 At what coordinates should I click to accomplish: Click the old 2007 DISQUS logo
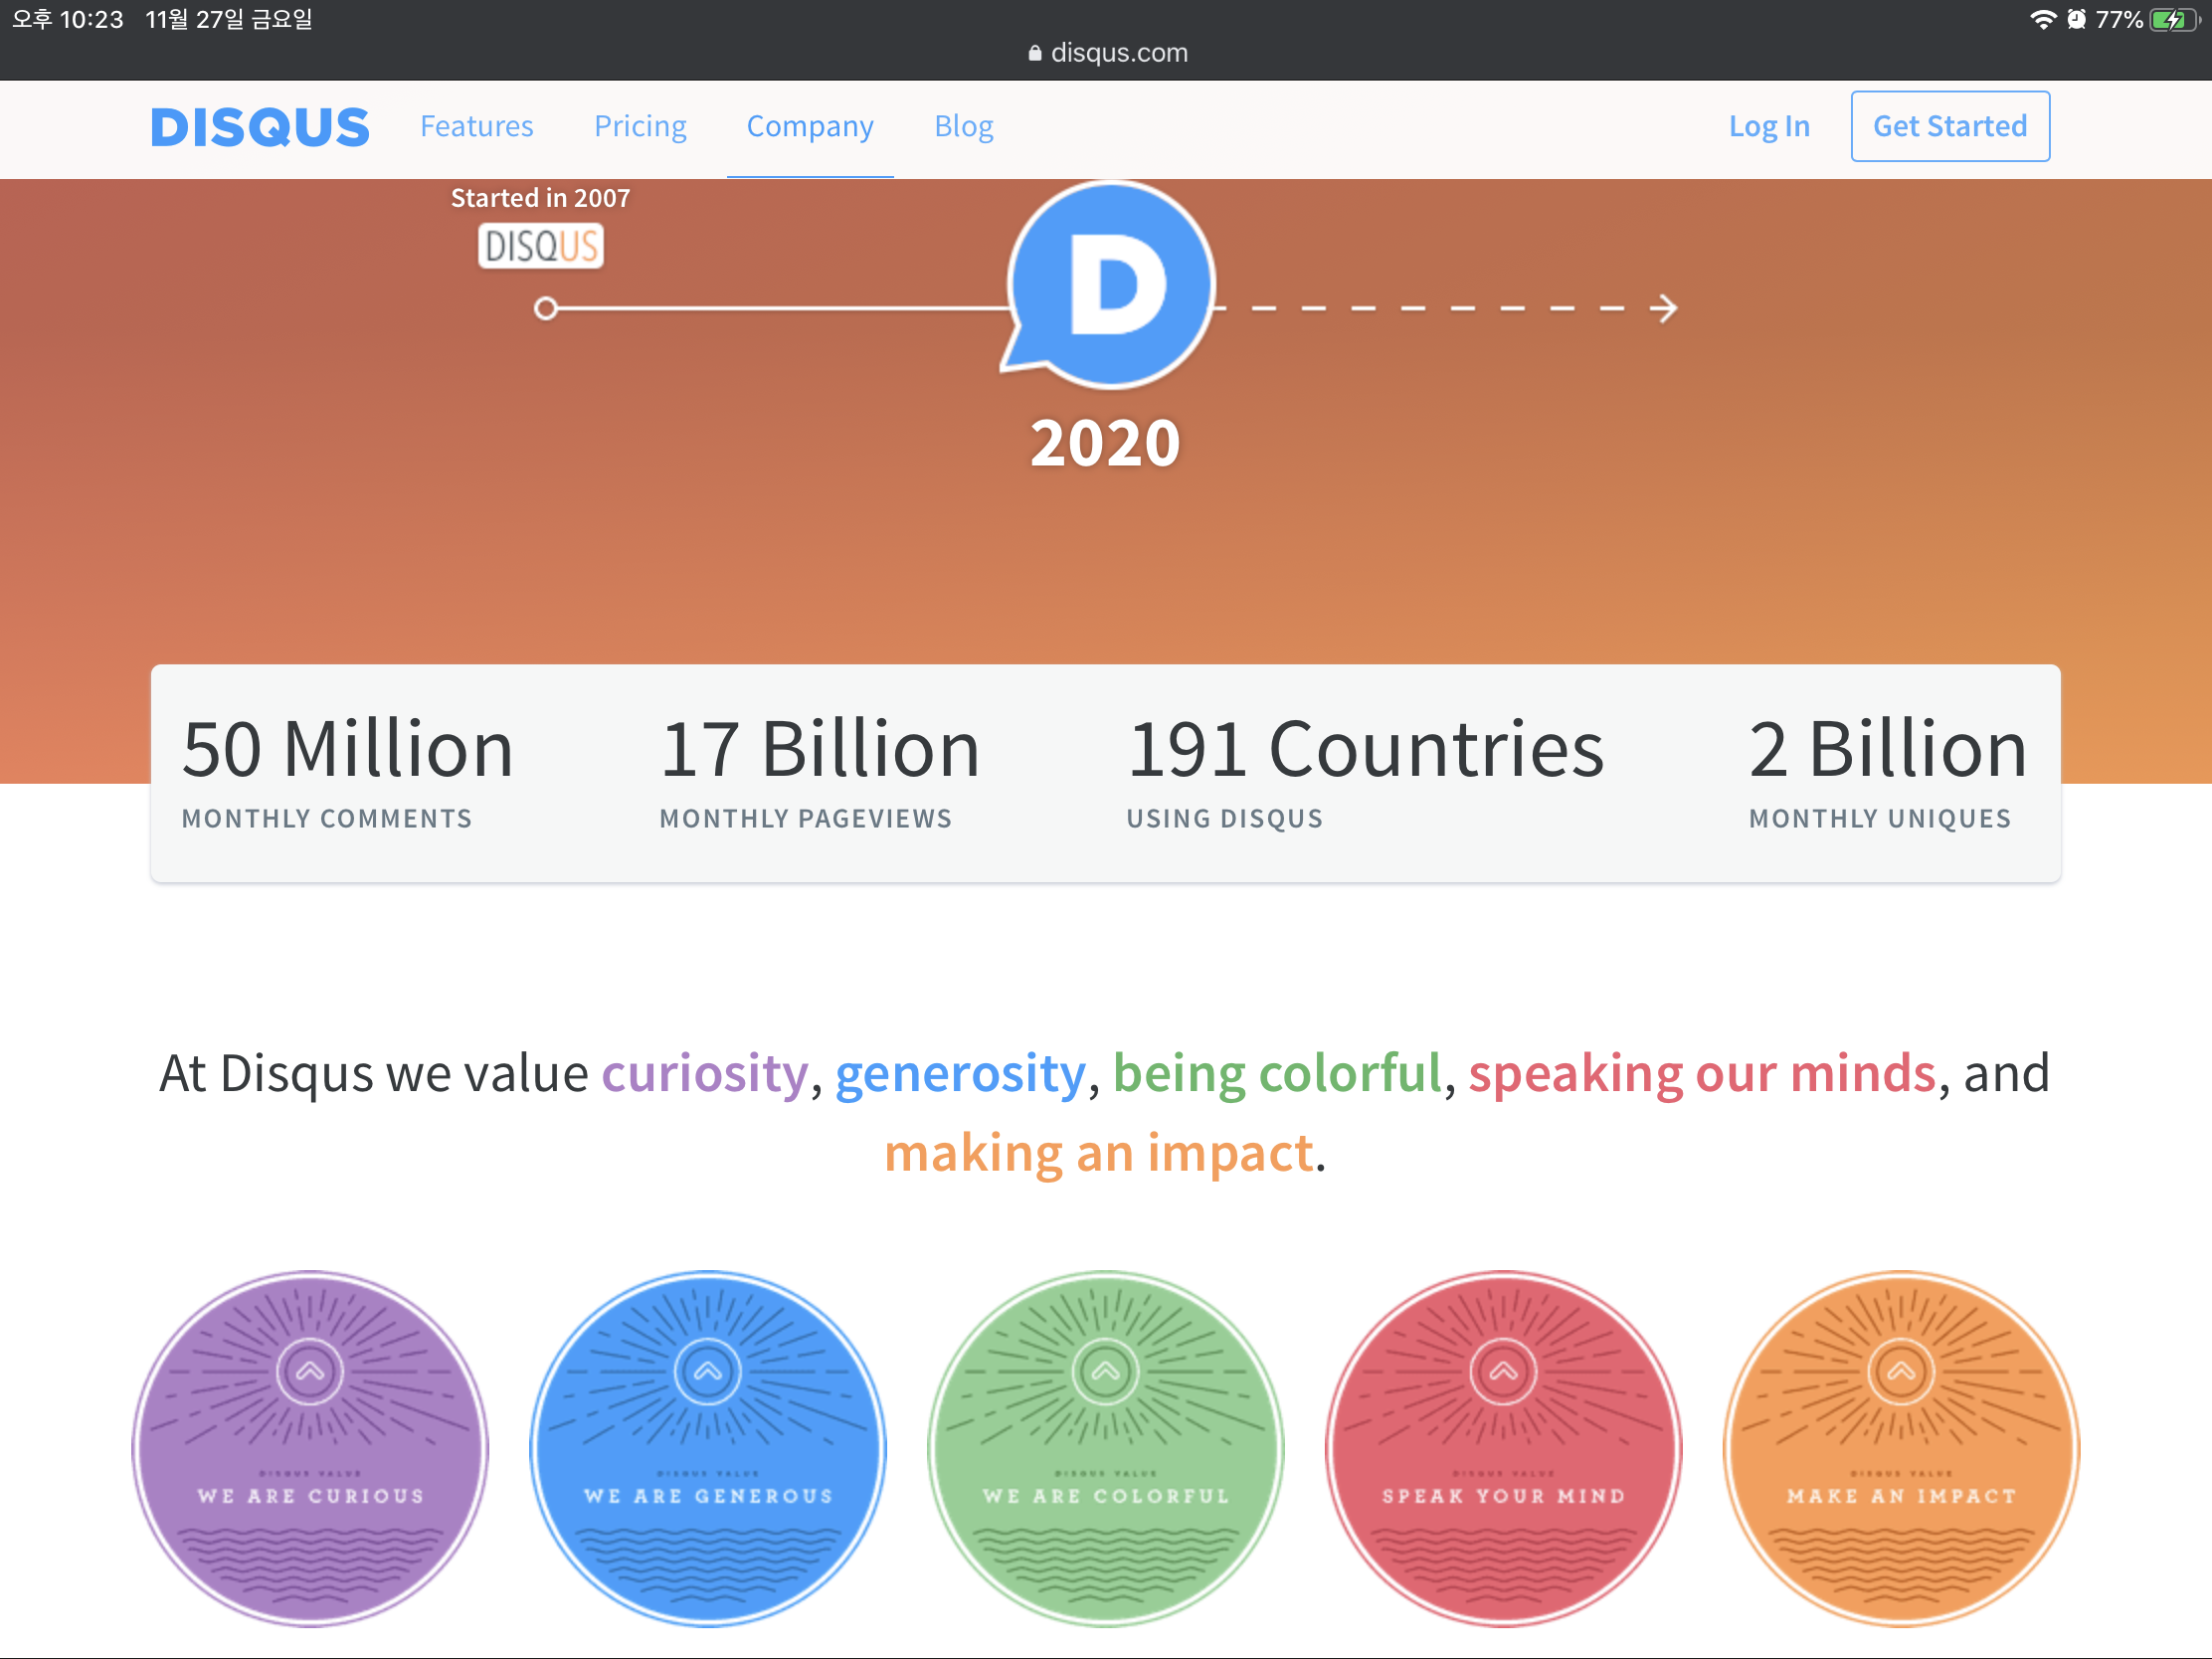[540, 246]
